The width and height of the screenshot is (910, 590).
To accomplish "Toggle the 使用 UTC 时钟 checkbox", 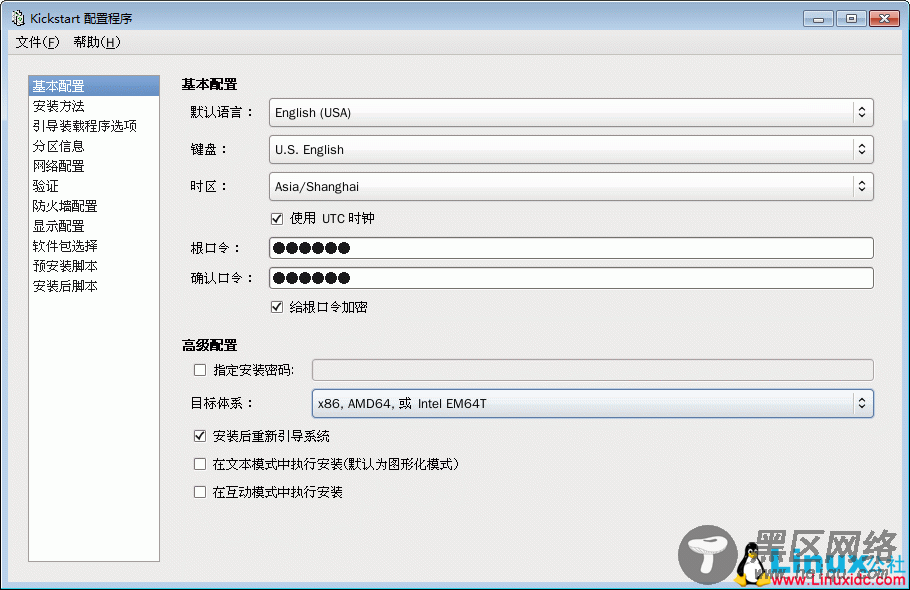I will (277, 219).
